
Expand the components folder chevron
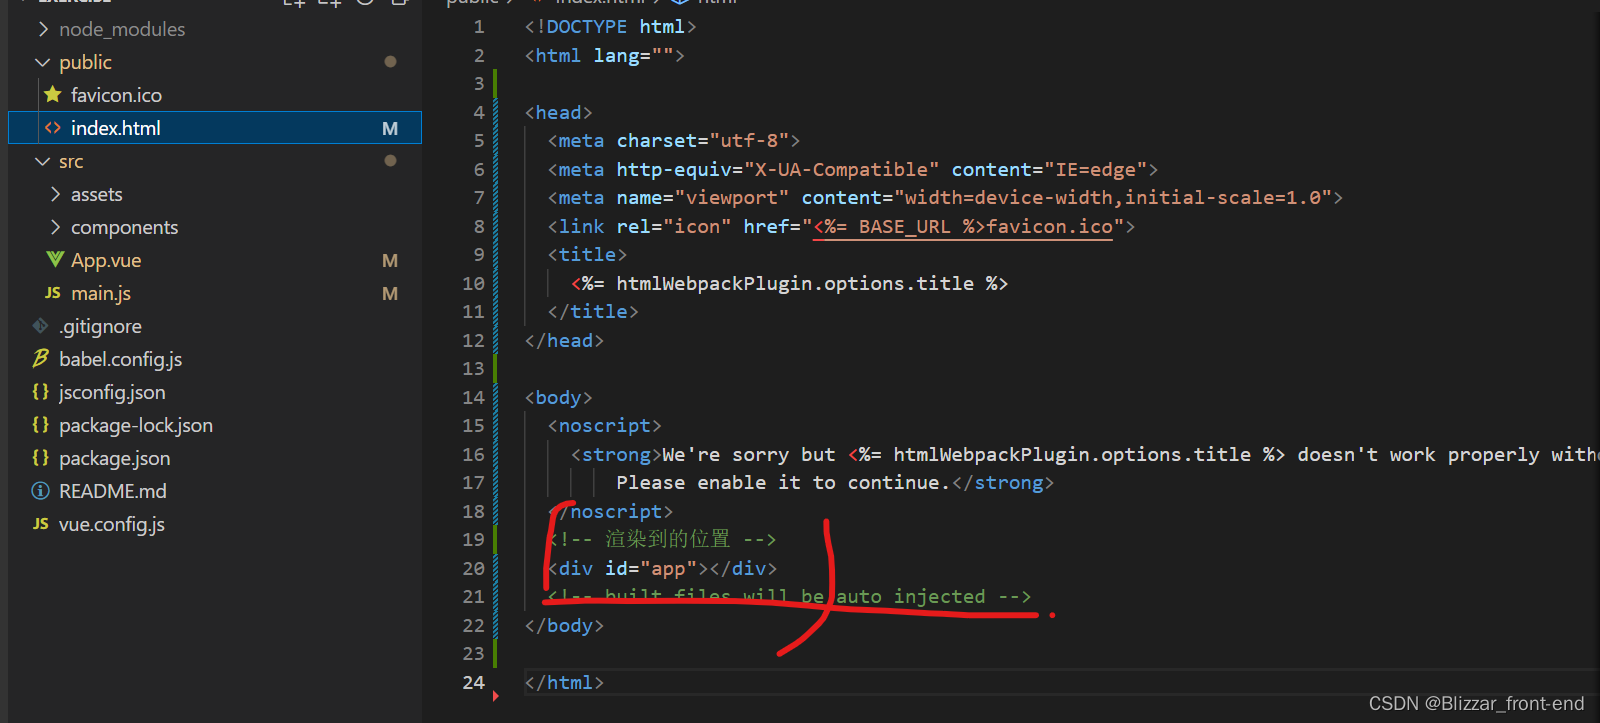click(x=55, y=227)
